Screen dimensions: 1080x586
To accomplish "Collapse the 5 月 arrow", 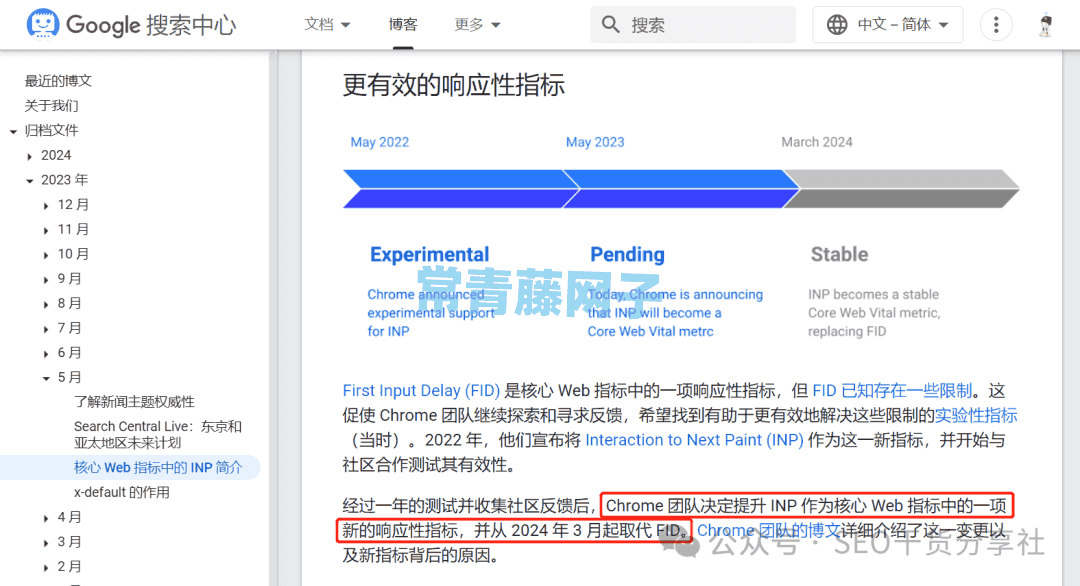I will (46, 378).
